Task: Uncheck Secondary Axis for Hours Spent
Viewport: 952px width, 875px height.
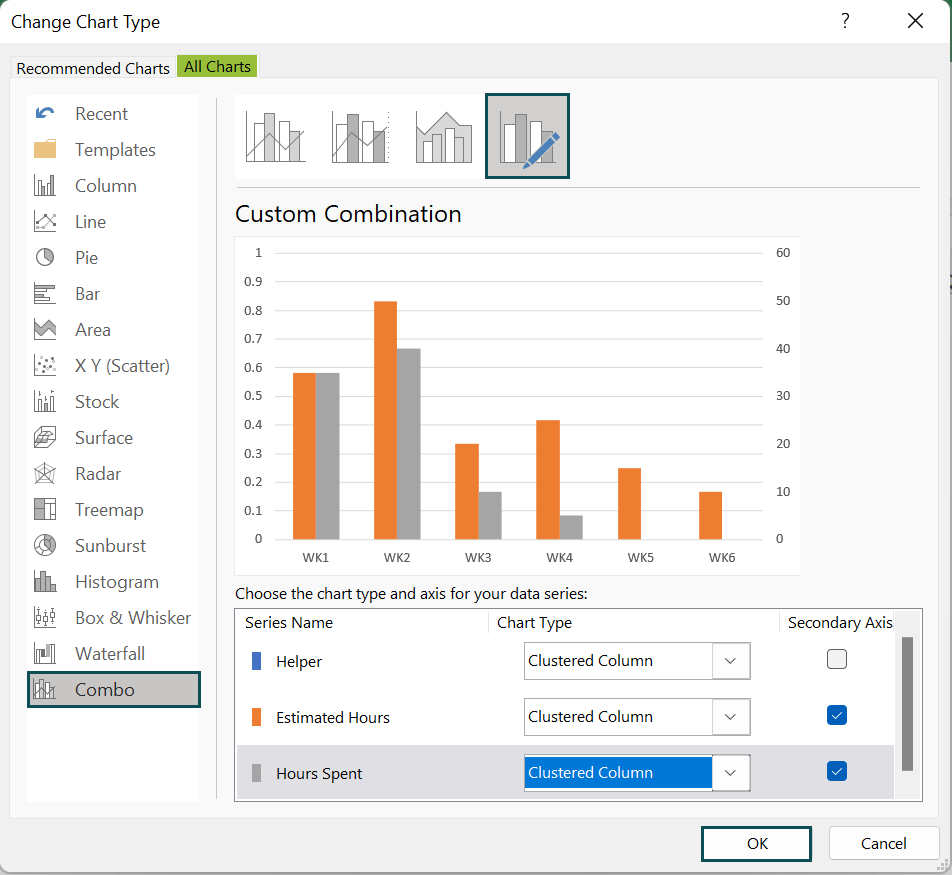Action: [837, 771]
